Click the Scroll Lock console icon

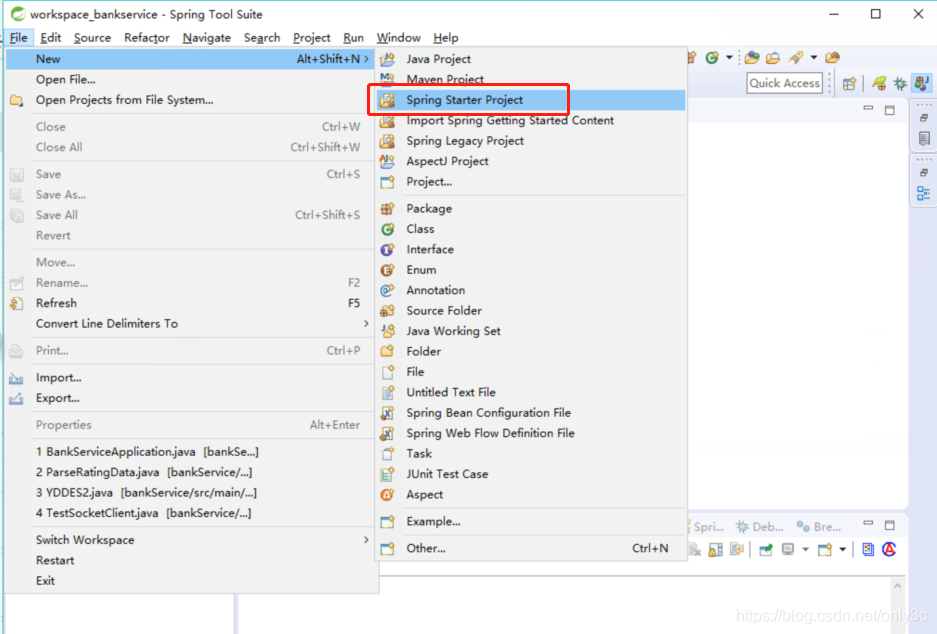[x=715, y=549]
